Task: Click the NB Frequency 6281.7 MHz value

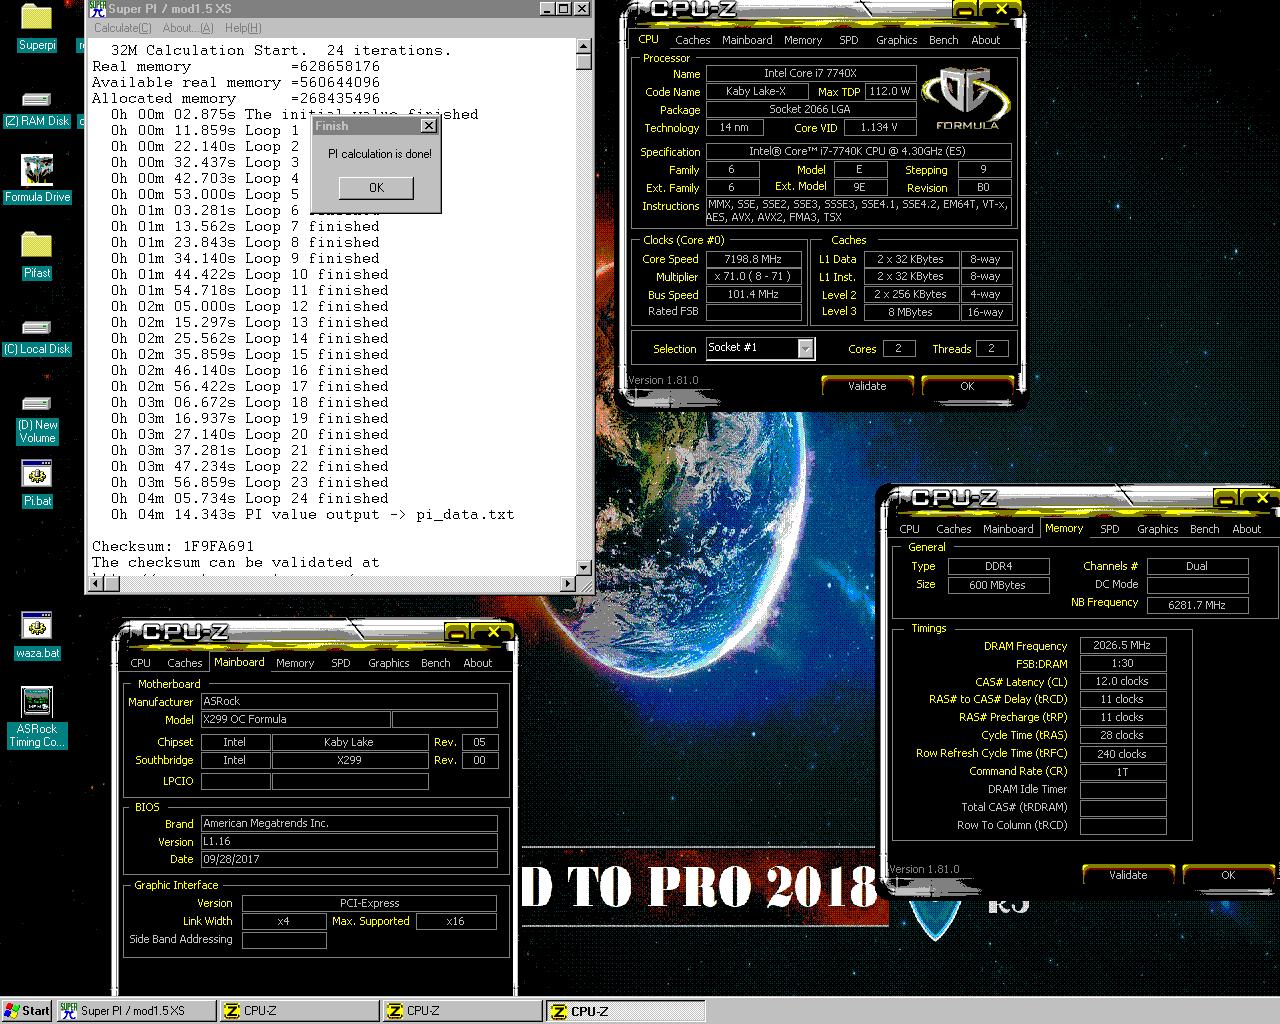Action: tap(1197, 604)
